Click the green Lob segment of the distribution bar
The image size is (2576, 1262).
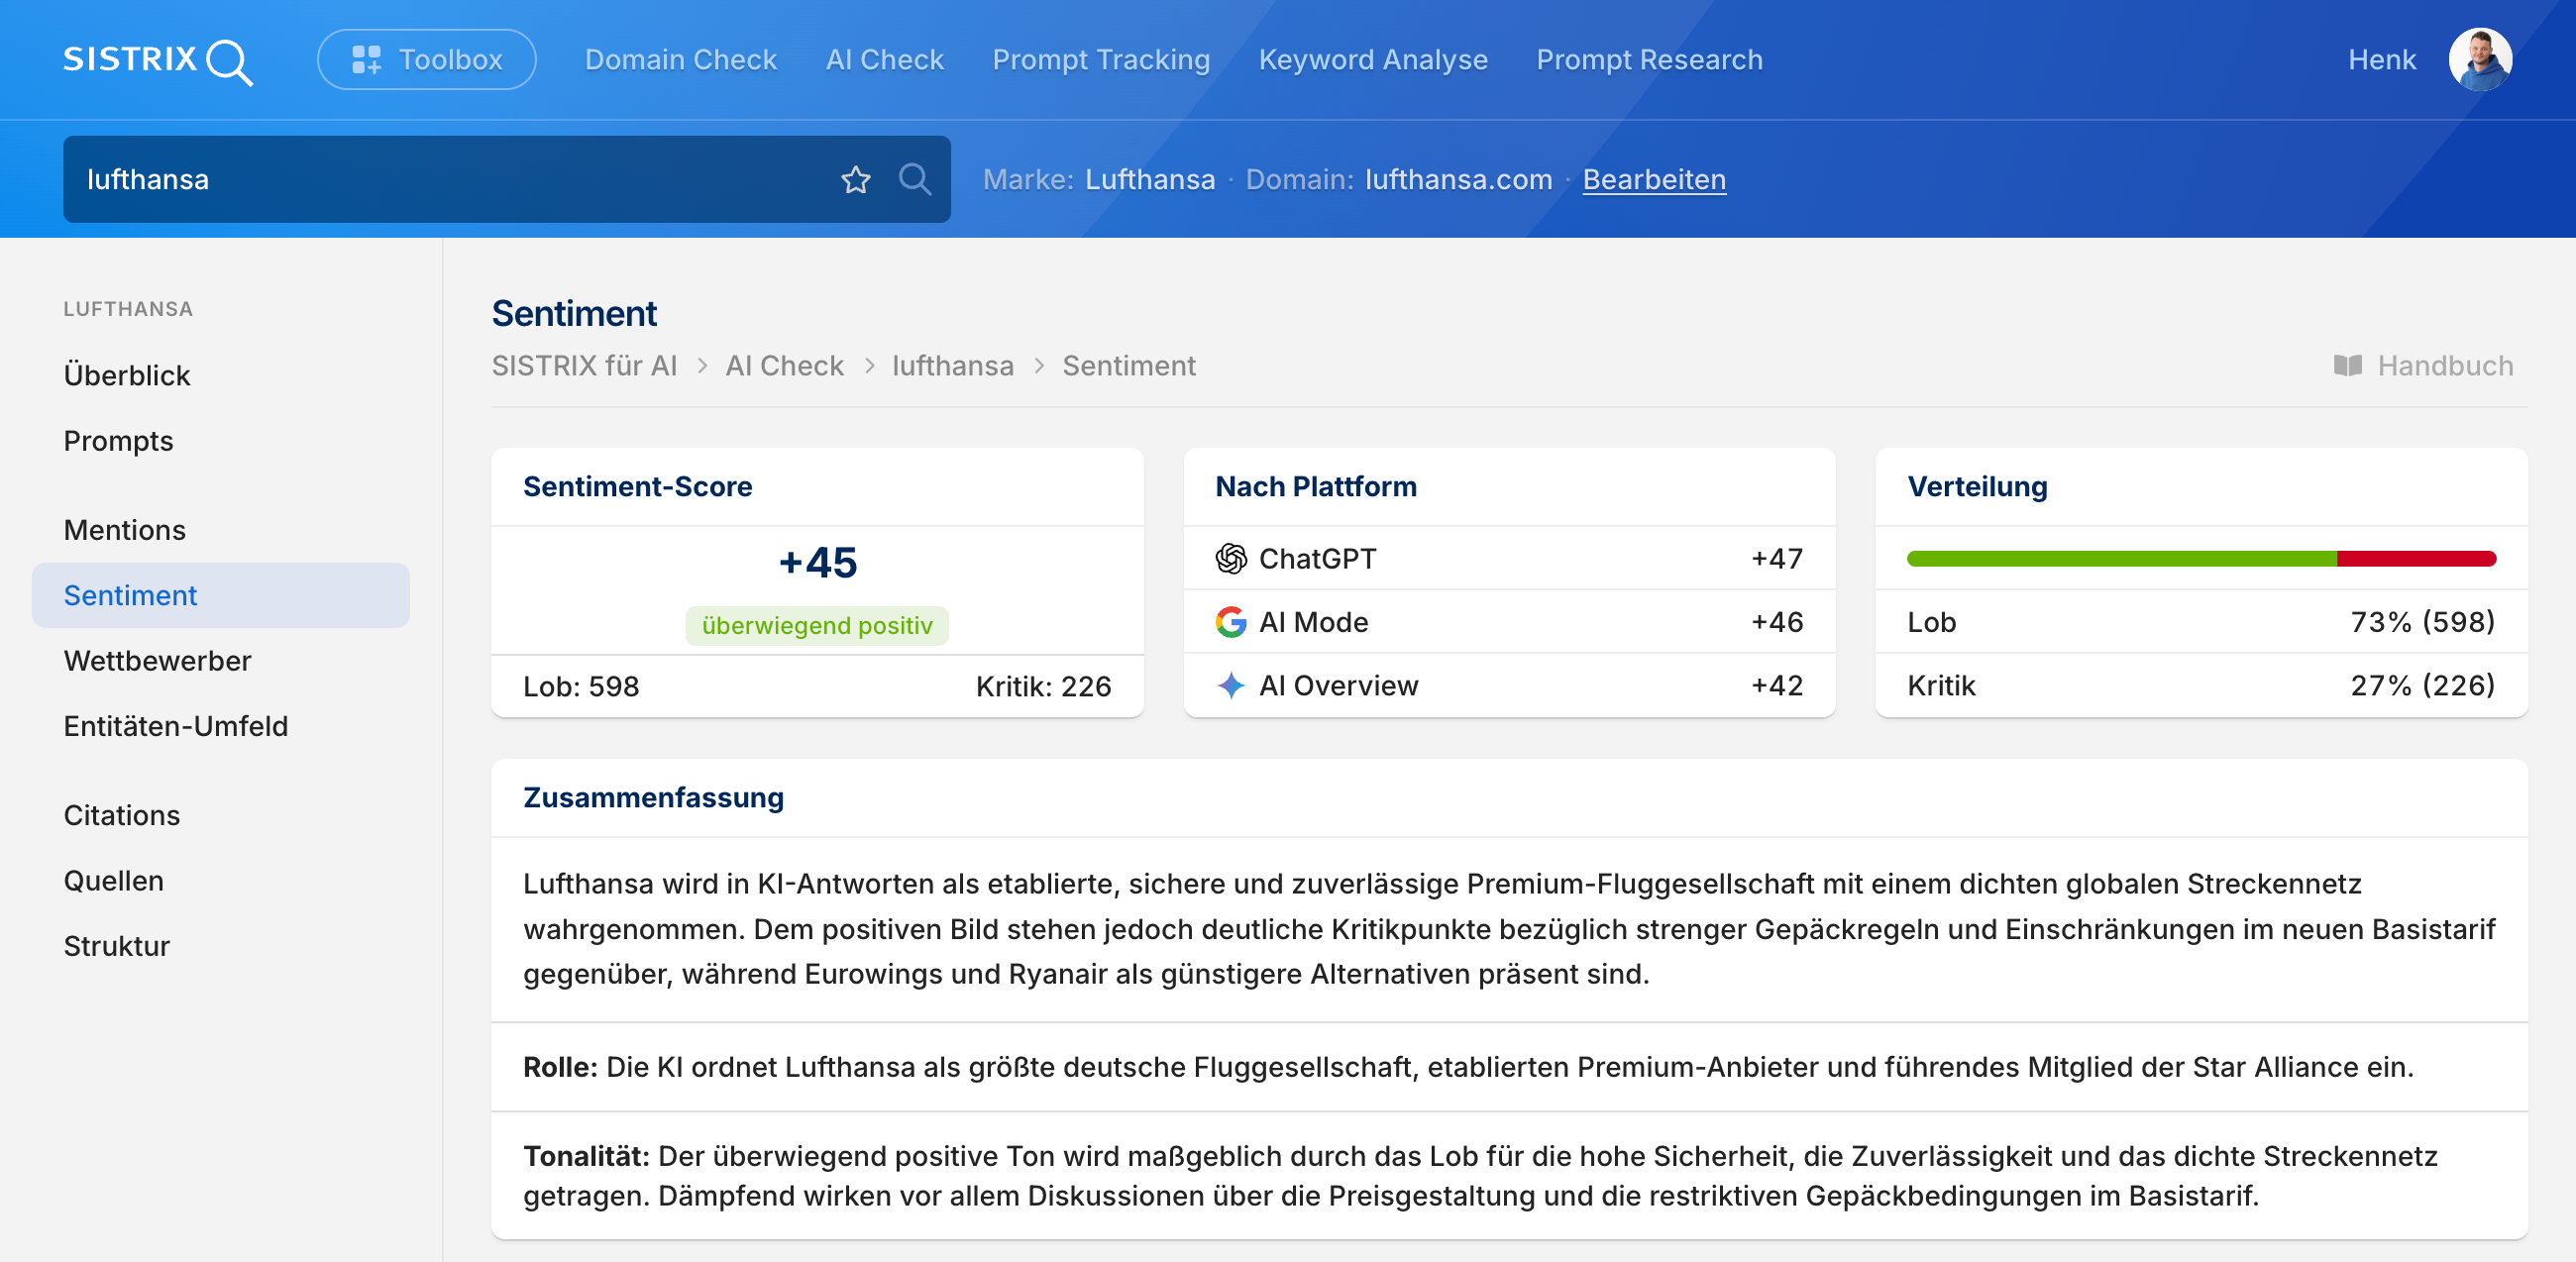pyautogui.click(x=2120, y=559)
